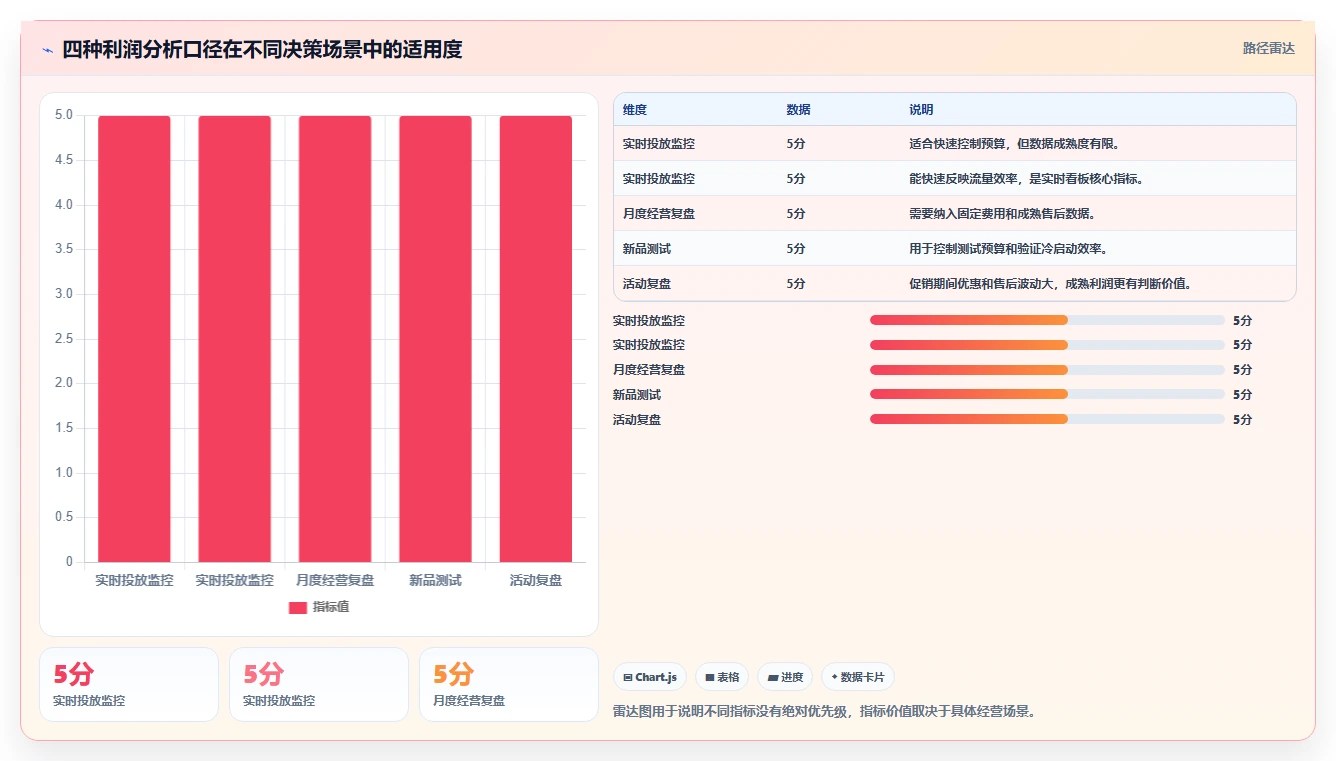
Task: Select the 表格 chip
Action: coord(722,677)
